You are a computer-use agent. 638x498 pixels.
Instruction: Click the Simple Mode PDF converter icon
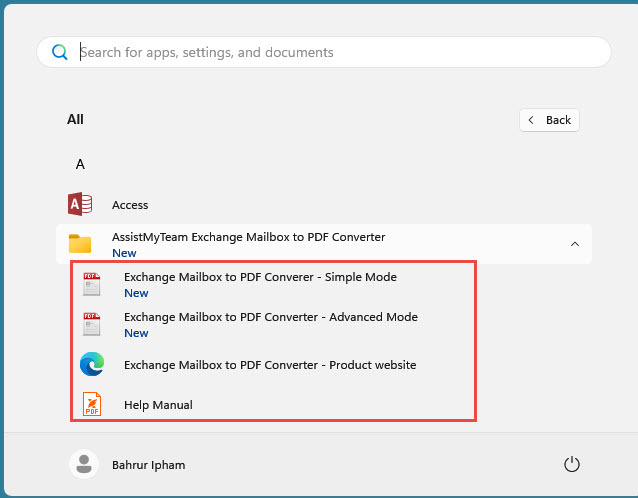[92, 285]
